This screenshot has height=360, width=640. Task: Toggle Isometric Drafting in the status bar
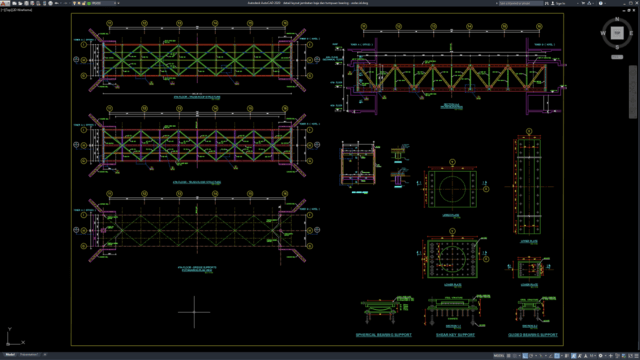(540, 356)
